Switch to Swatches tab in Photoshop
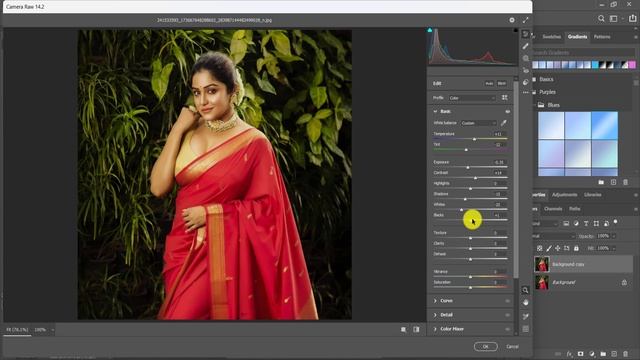This screenshot has height=360, width=640. pos(551,37)
